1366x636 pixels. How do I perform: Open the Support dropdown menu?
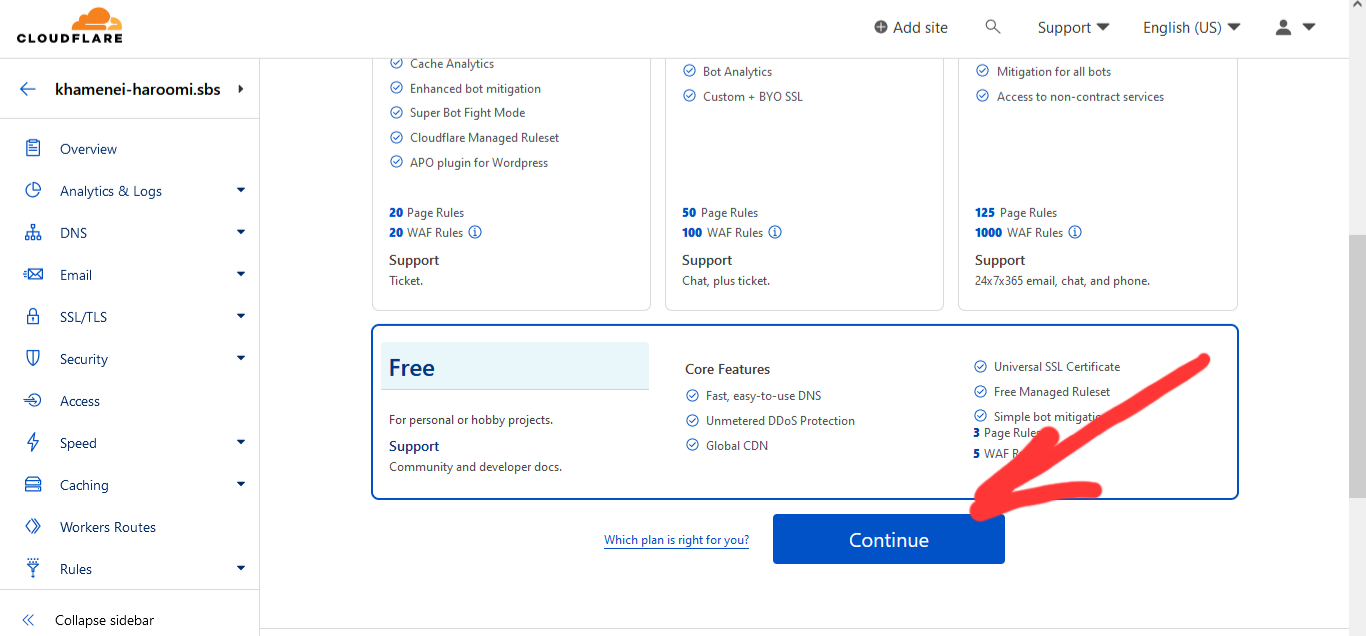pos(1073,27)
